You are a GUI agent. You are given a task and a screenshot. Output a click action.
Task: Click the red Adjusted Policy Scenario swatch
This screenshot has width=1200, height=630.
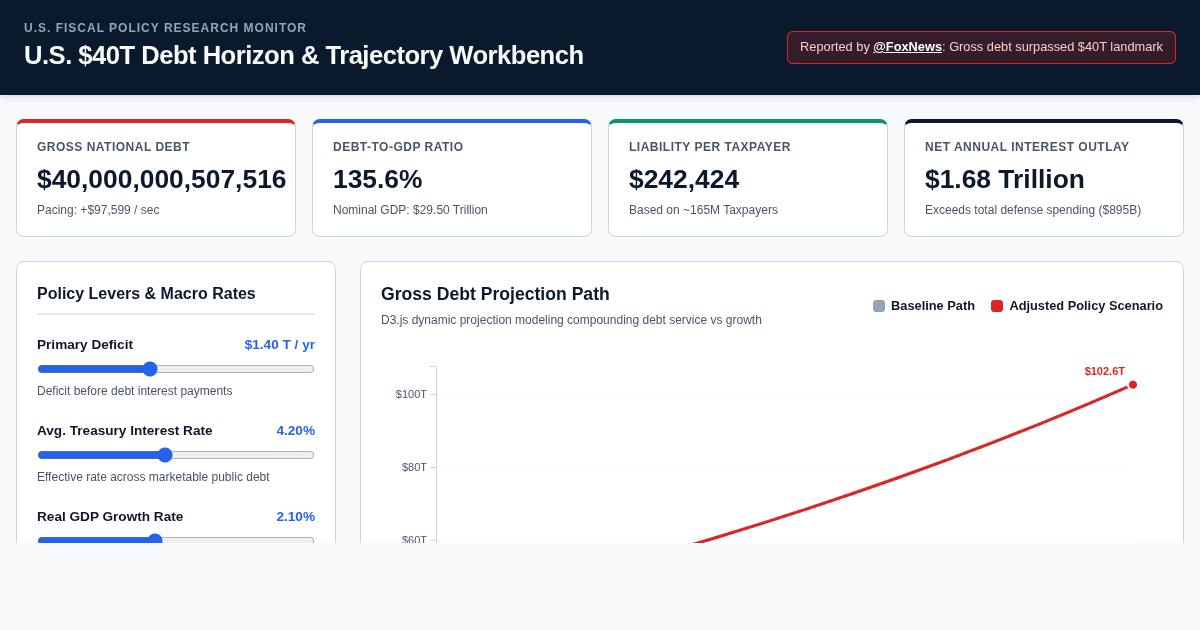[x=997, y=306]
